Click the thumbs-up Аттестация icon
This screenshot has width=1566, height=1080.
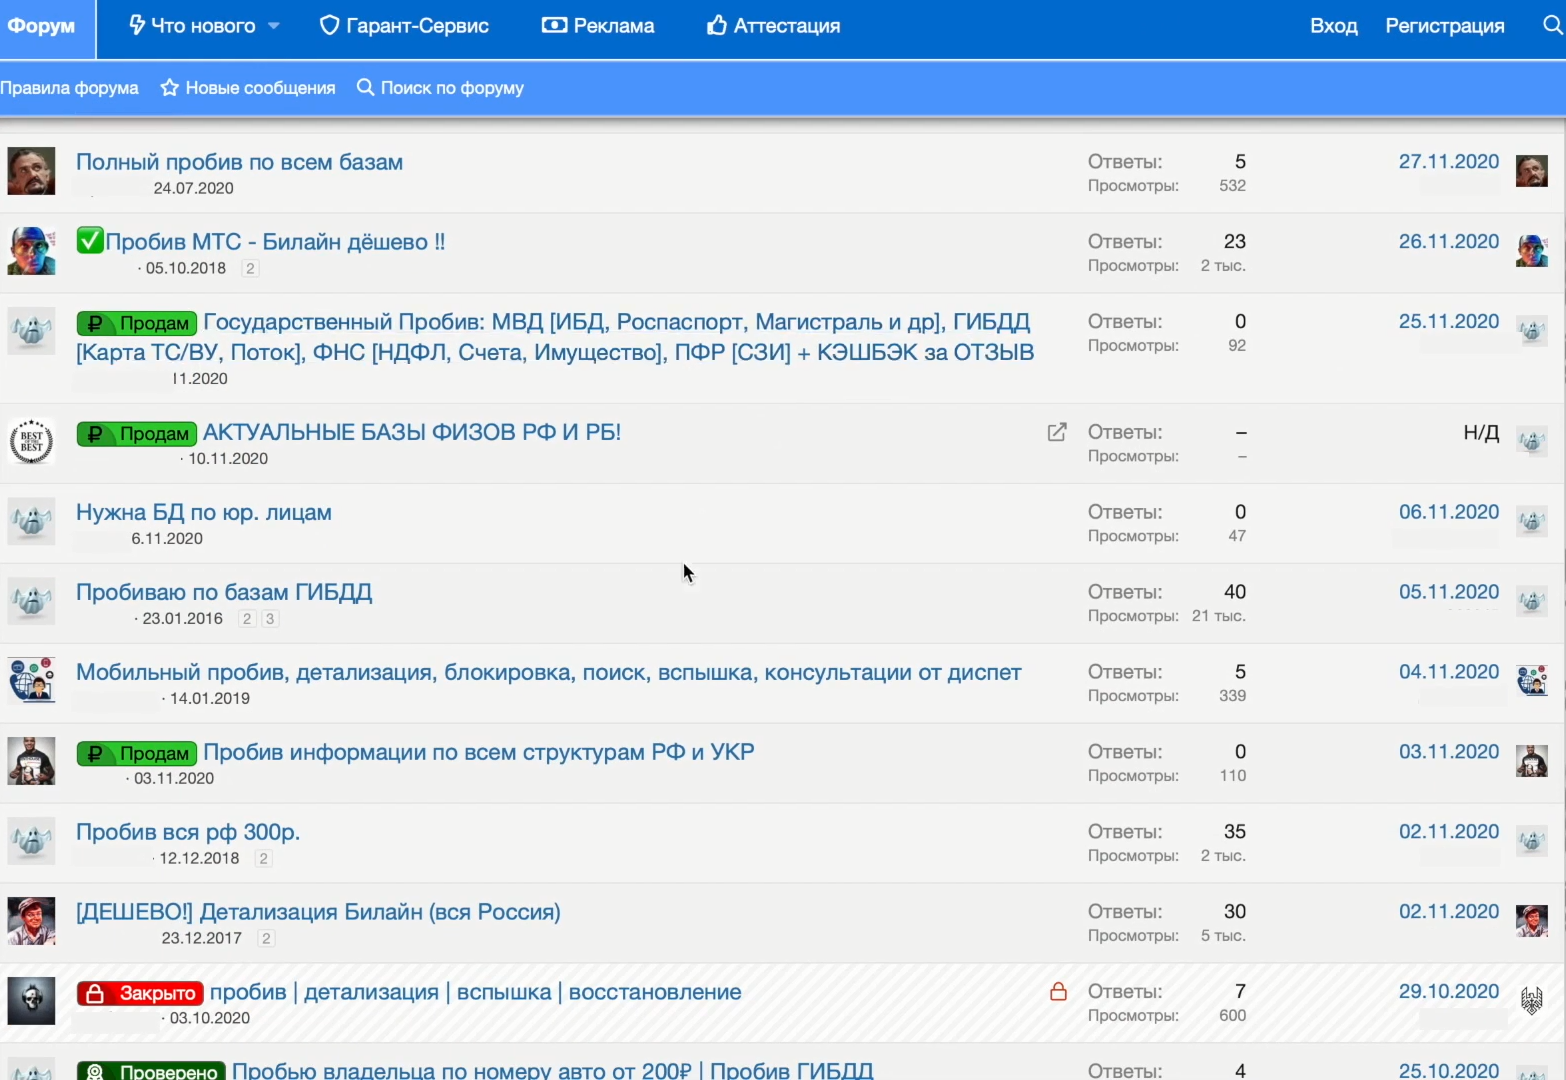coord(716,26)
